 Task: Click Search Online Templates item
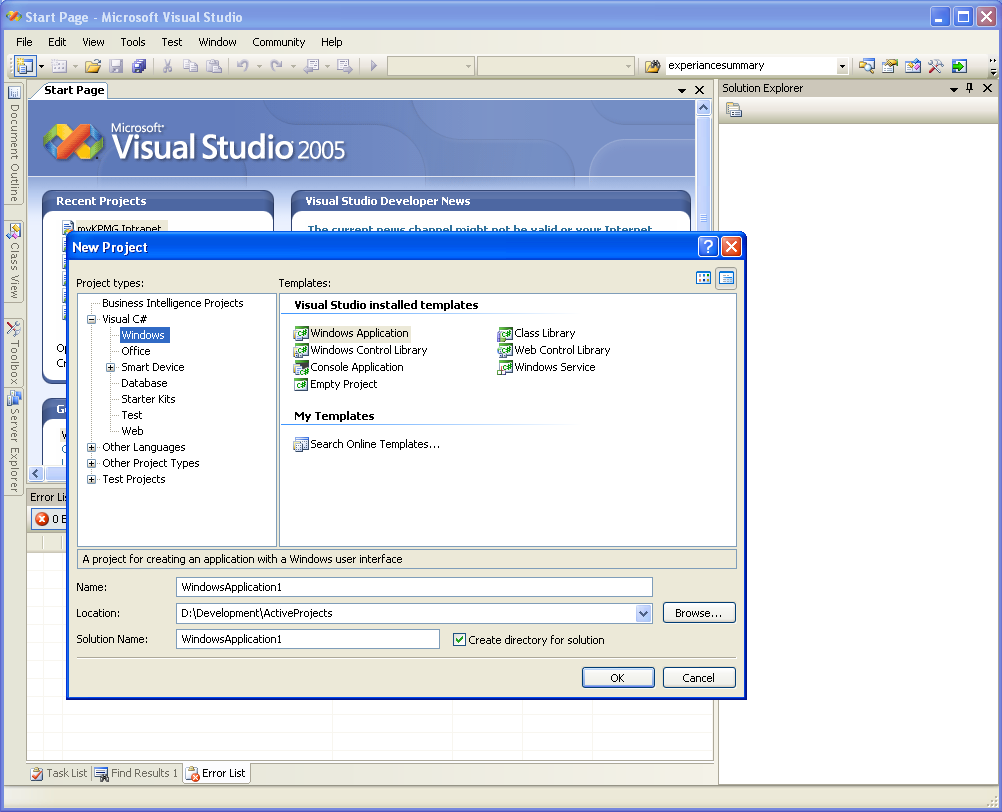click(x=367, y=445)
